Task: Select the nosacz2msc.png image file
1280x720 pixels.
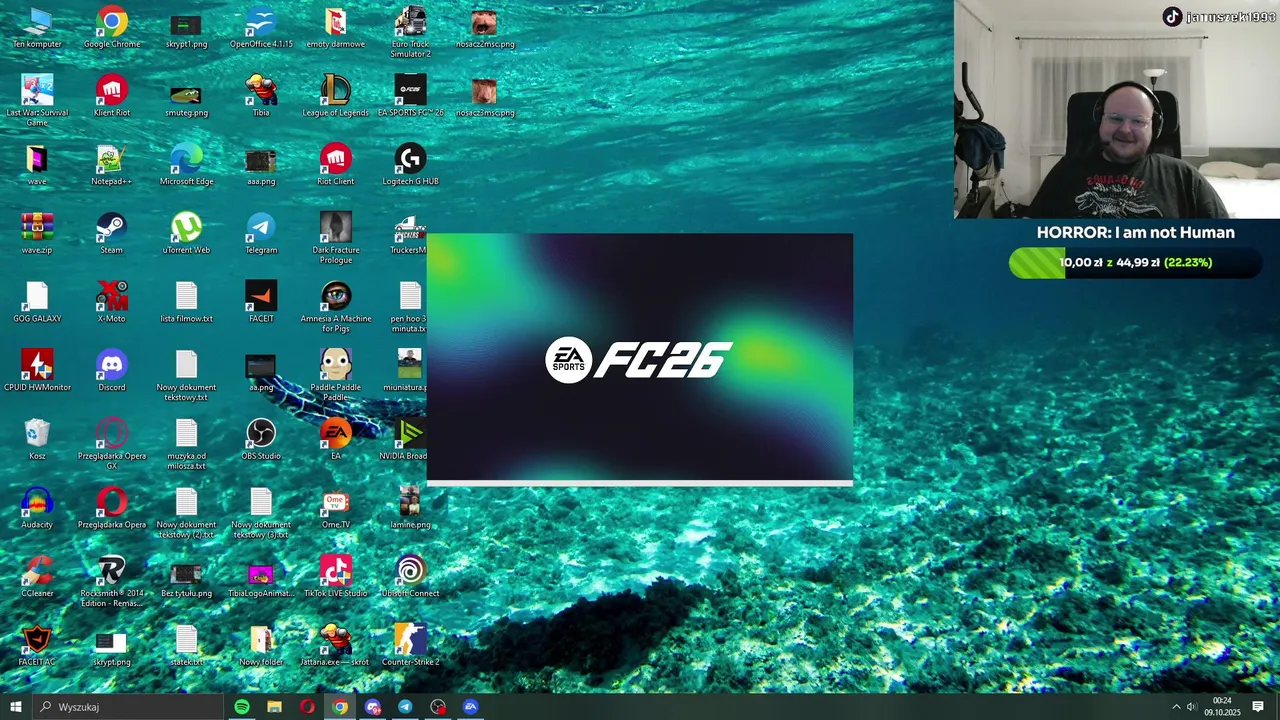Action: tap(484, 28)
